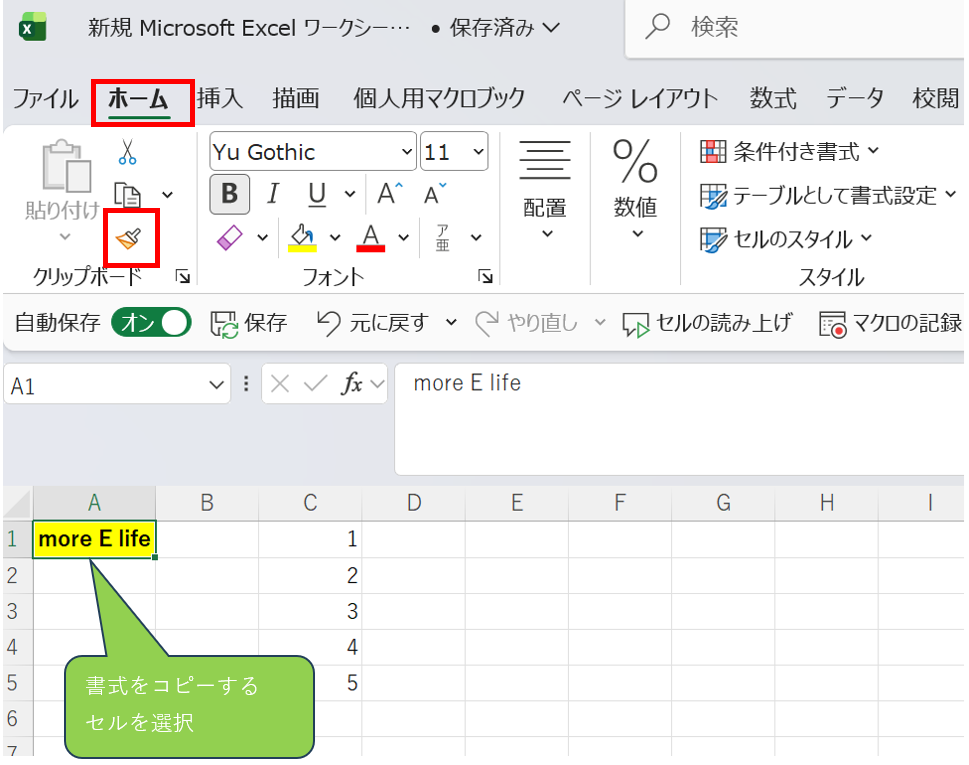Click the Underline formatting icon
Screen dimensions: 969x765
pos(316,194)
